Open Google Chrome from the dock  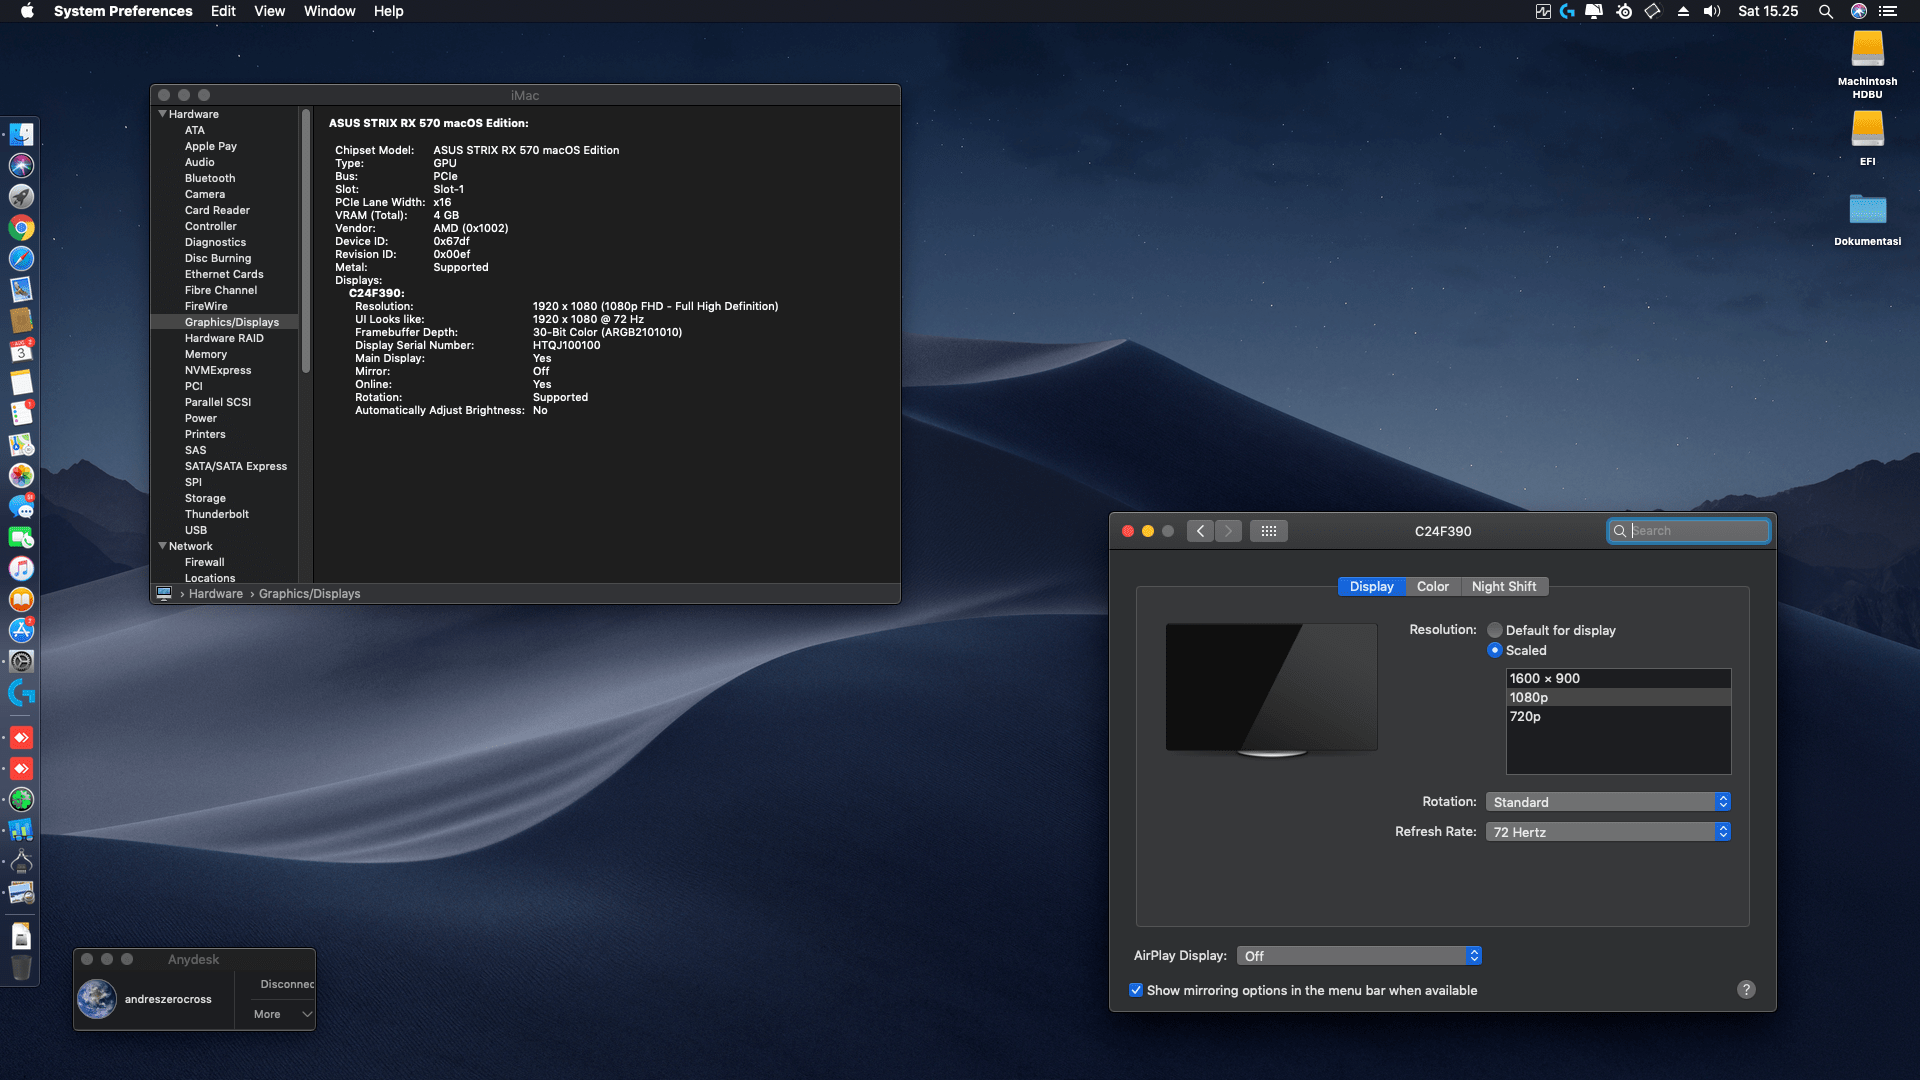tap(21, 228)
